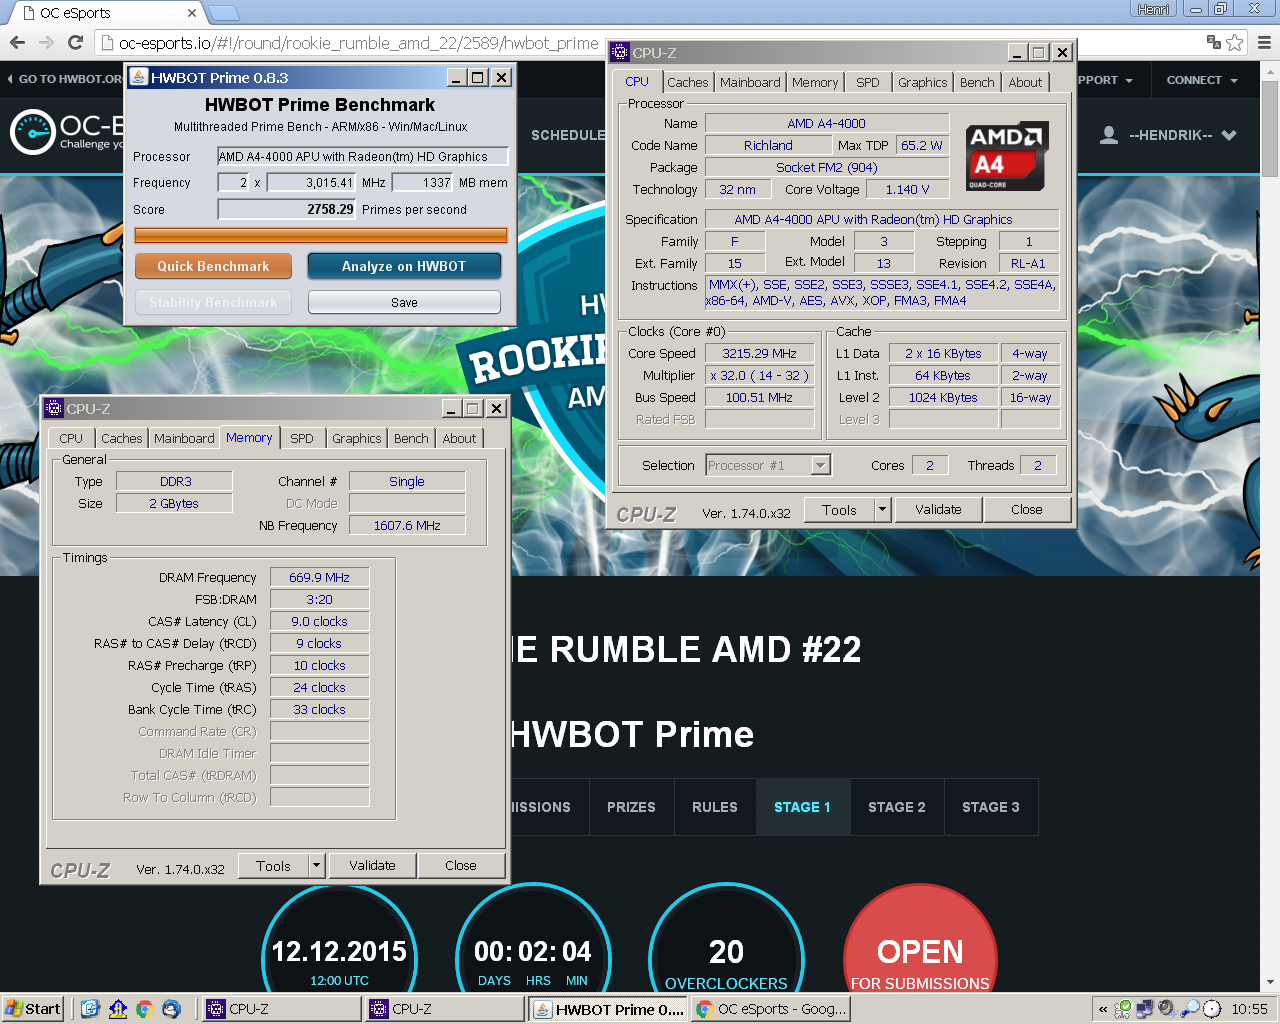Image resolution: width=1280 pixels, height=1024 pixels.
Task: Click the user silhouette icon beside --HENDRIK--
Action: pos(1108,135)
